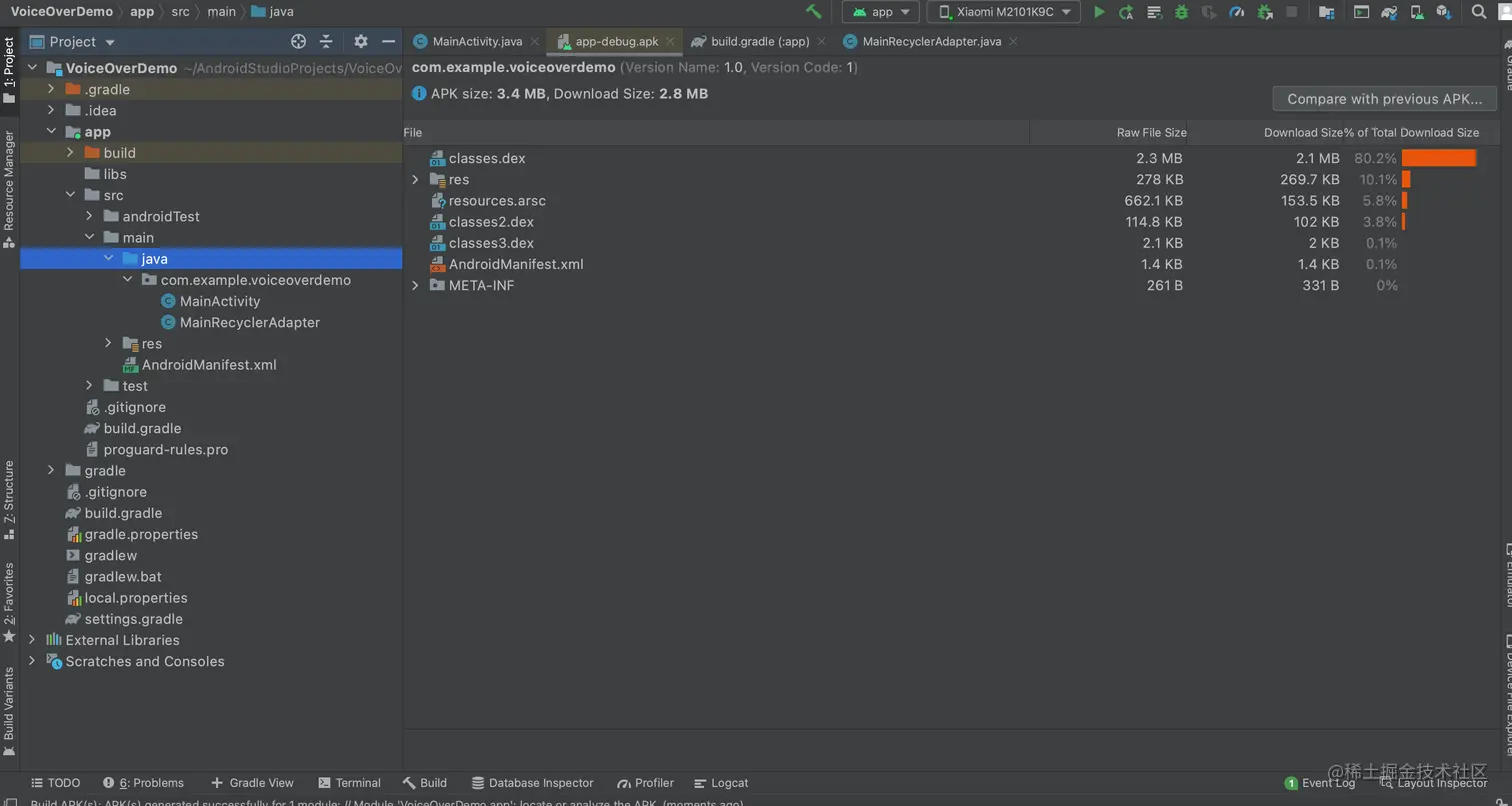
Task: Open the TODO tool window
Action: point(56,783)
